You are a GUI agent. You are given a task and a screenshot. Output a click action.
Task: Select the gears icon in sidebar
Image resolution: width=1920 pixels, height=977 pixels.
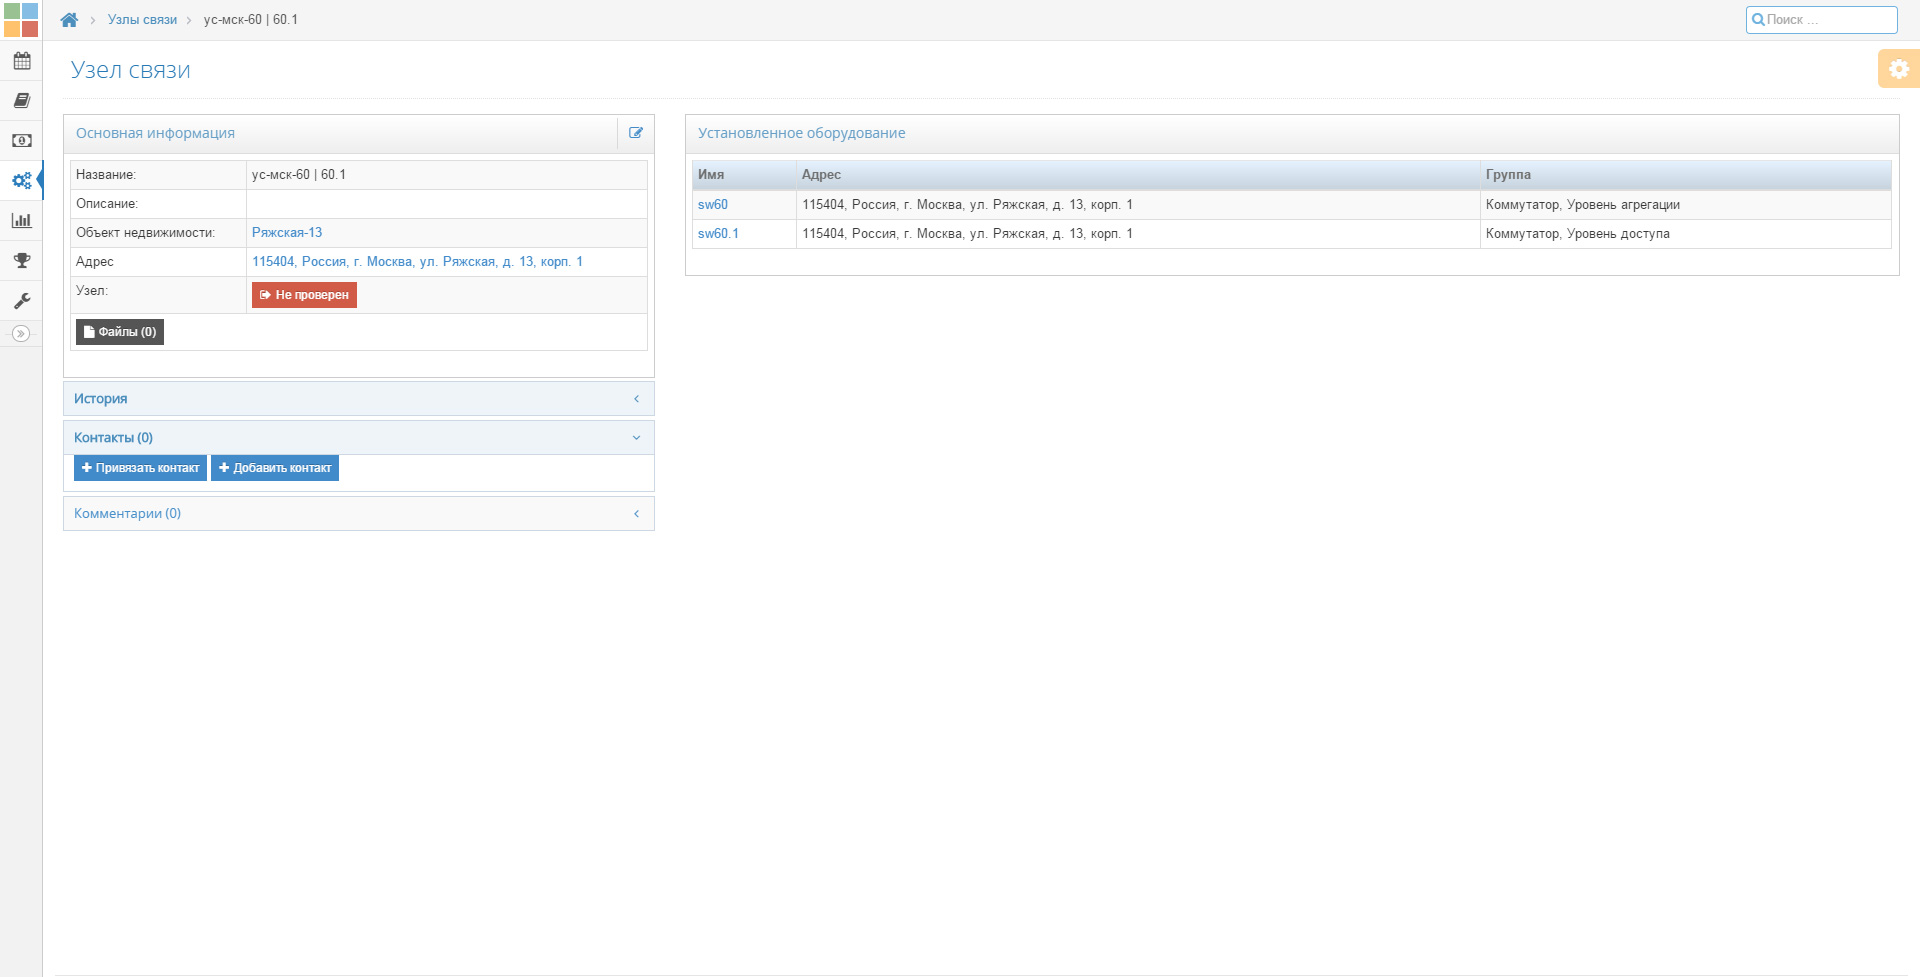coord(21,181)
